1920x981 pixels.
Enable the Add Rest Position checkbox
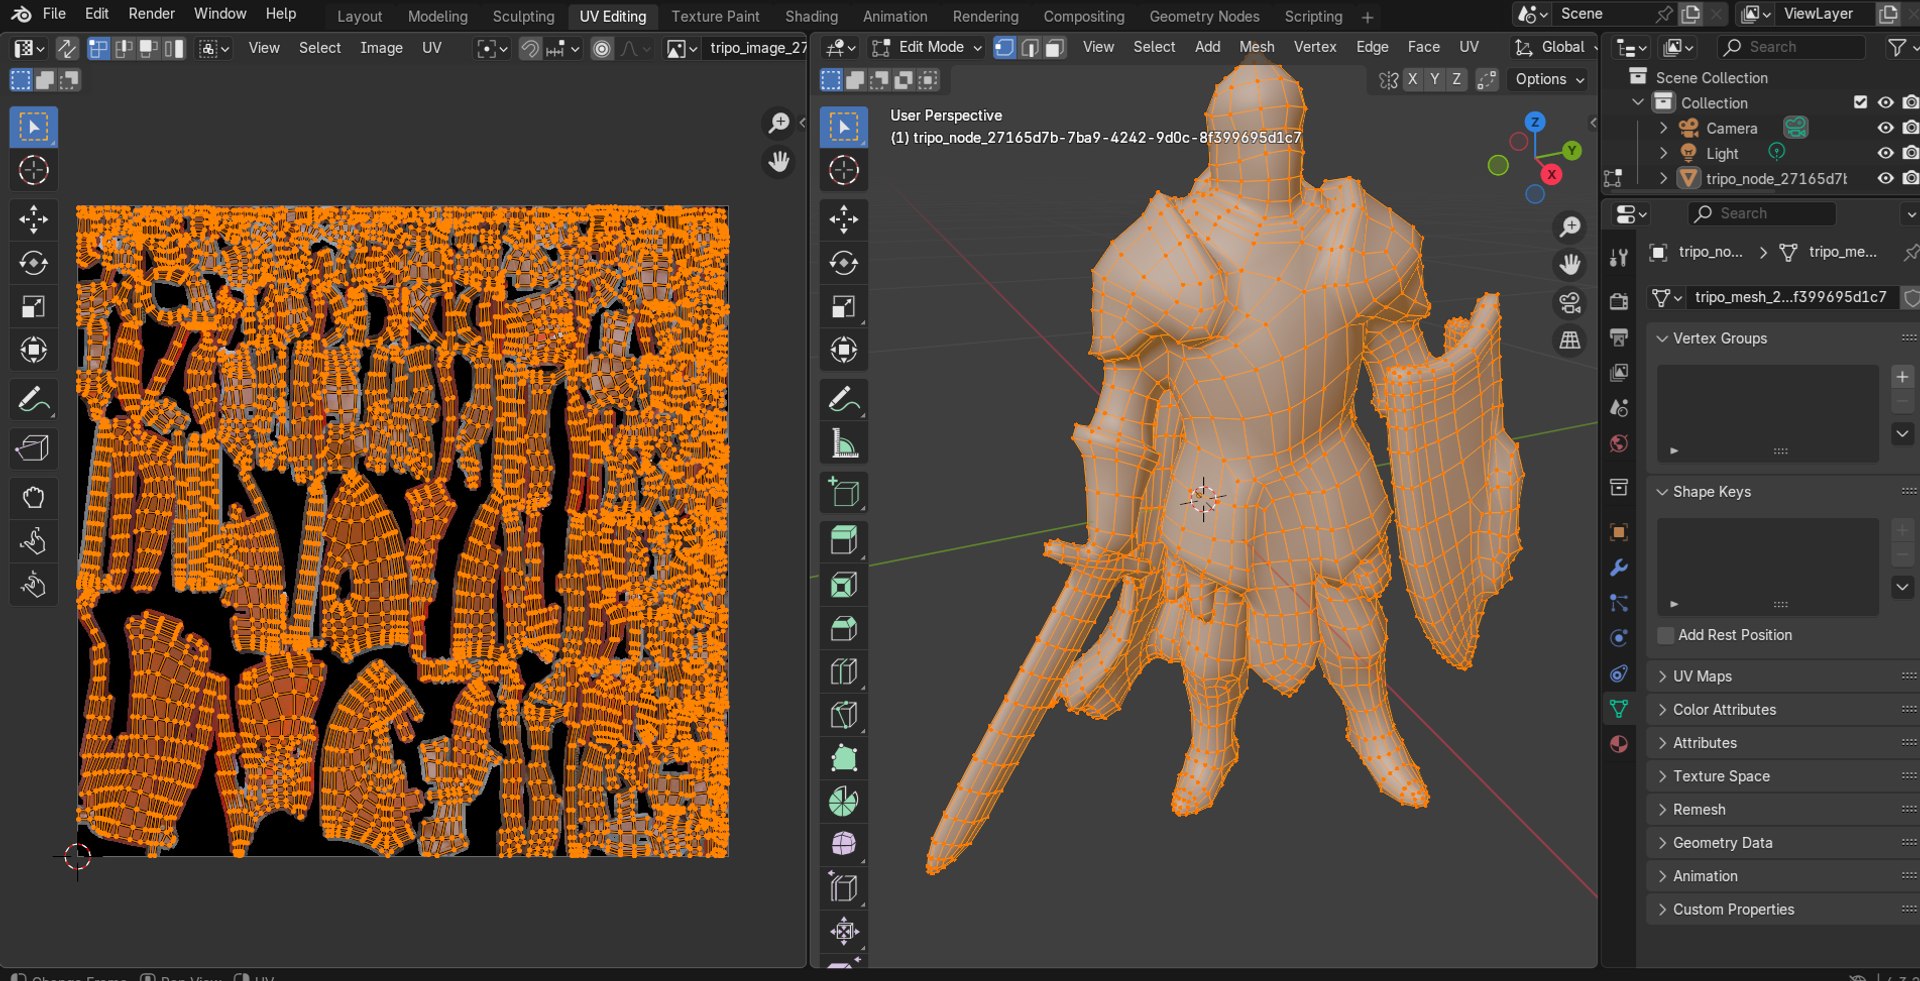pos(1666,635)
